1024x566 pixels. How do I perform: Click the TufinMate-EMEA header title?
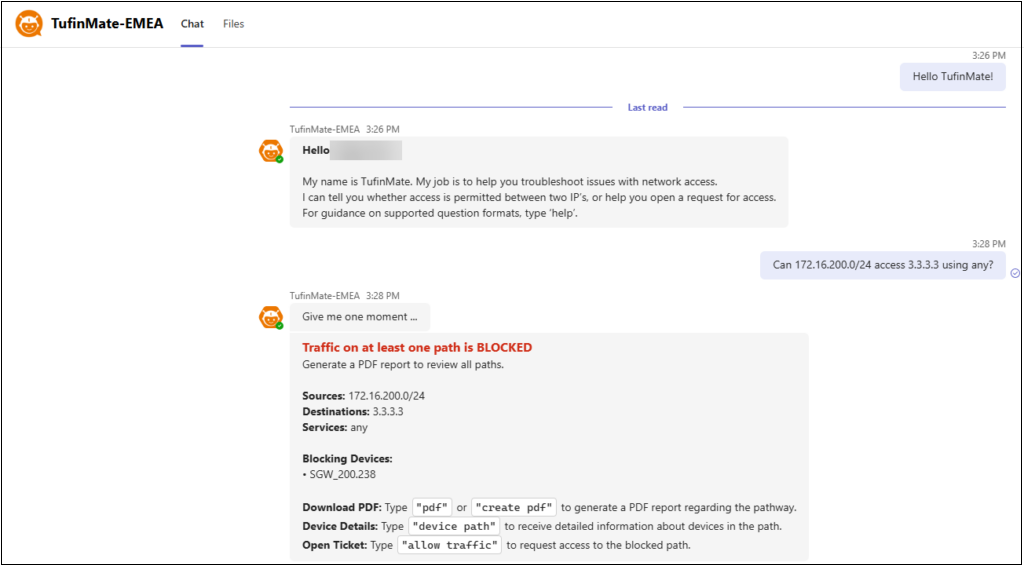(107, 24)
